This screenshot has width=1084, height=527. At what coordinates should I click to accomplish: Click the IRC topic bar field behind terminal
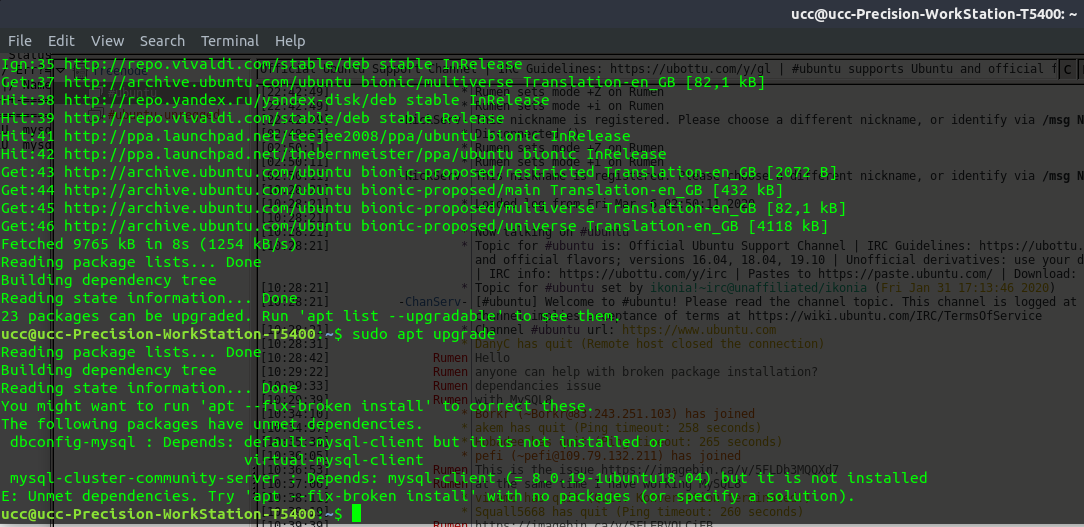[x=657, y=68]
